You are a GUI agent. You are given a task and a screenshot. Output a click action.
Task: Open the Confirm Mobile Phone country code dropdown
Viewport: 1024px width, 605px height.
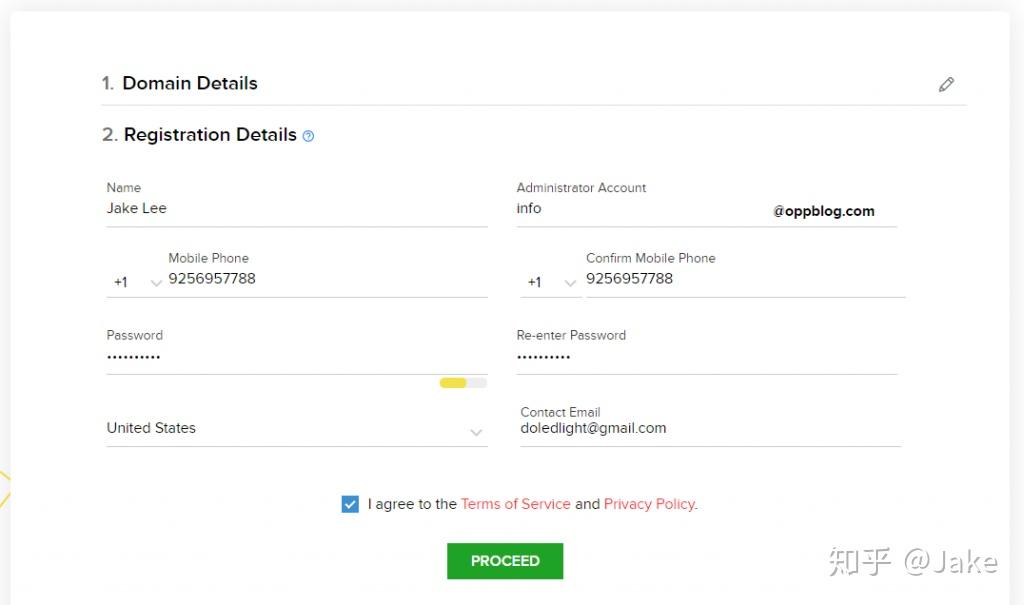pos(551,282)
